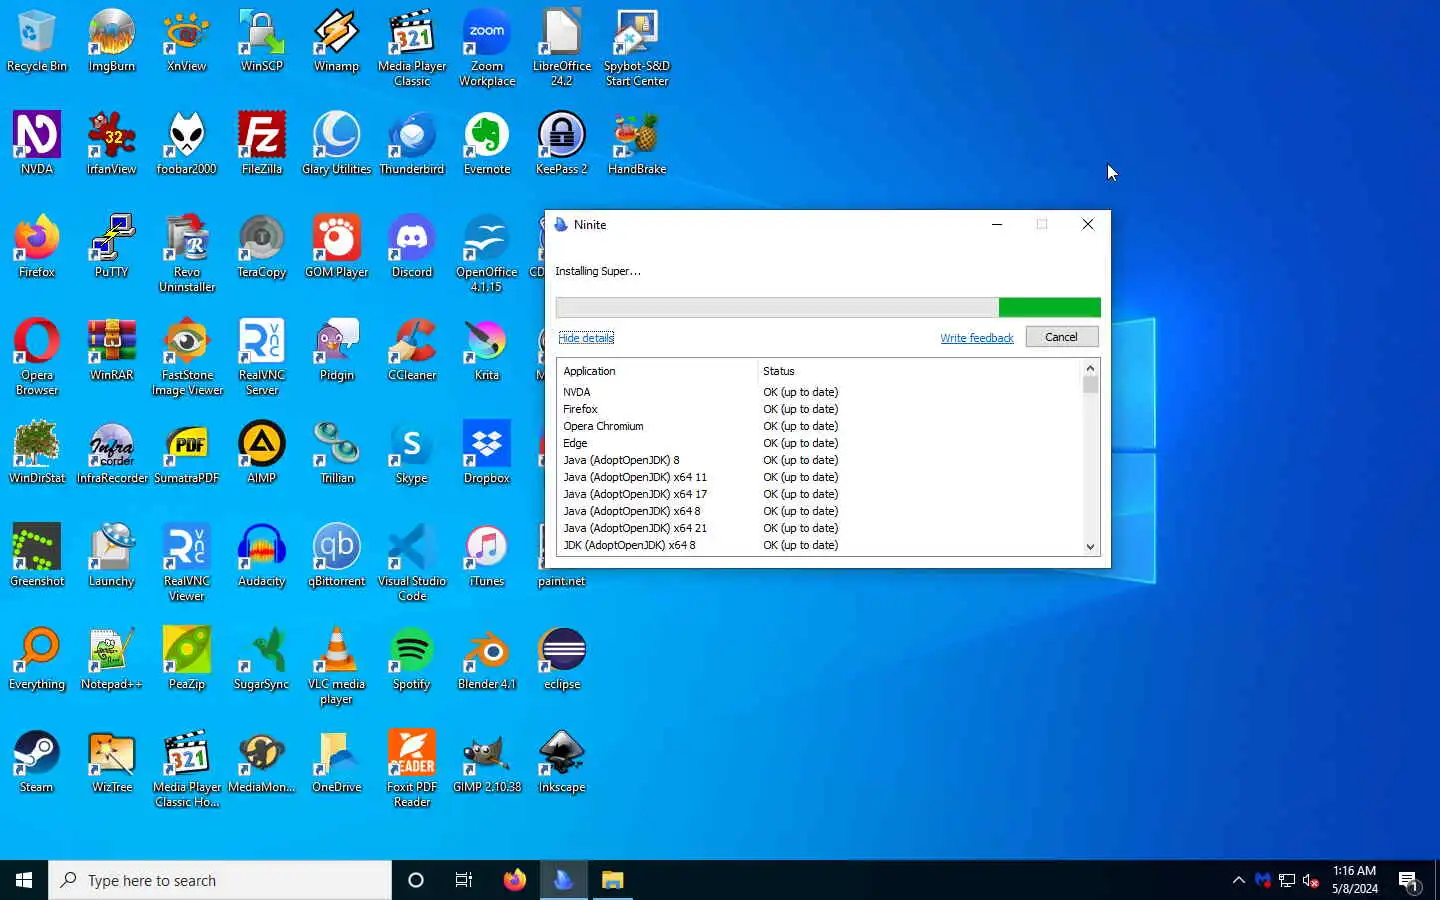Click the qBittorrent desktop icon
This screenshot has width=1440, height=900.
tap(337, 555)
